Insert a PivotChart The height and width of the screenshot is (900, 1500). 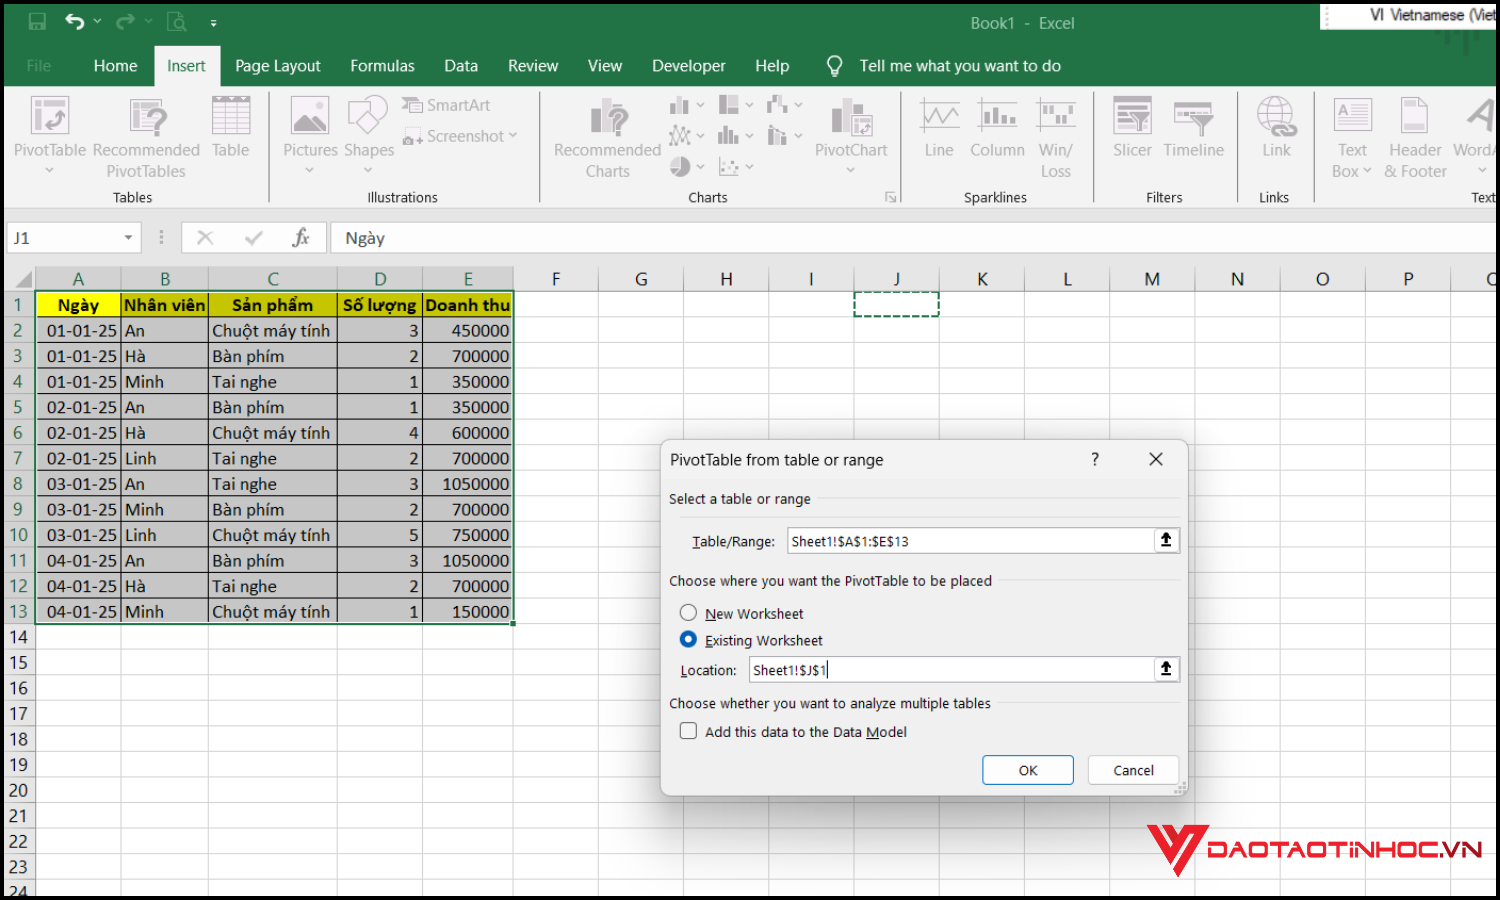pos(851,135)
